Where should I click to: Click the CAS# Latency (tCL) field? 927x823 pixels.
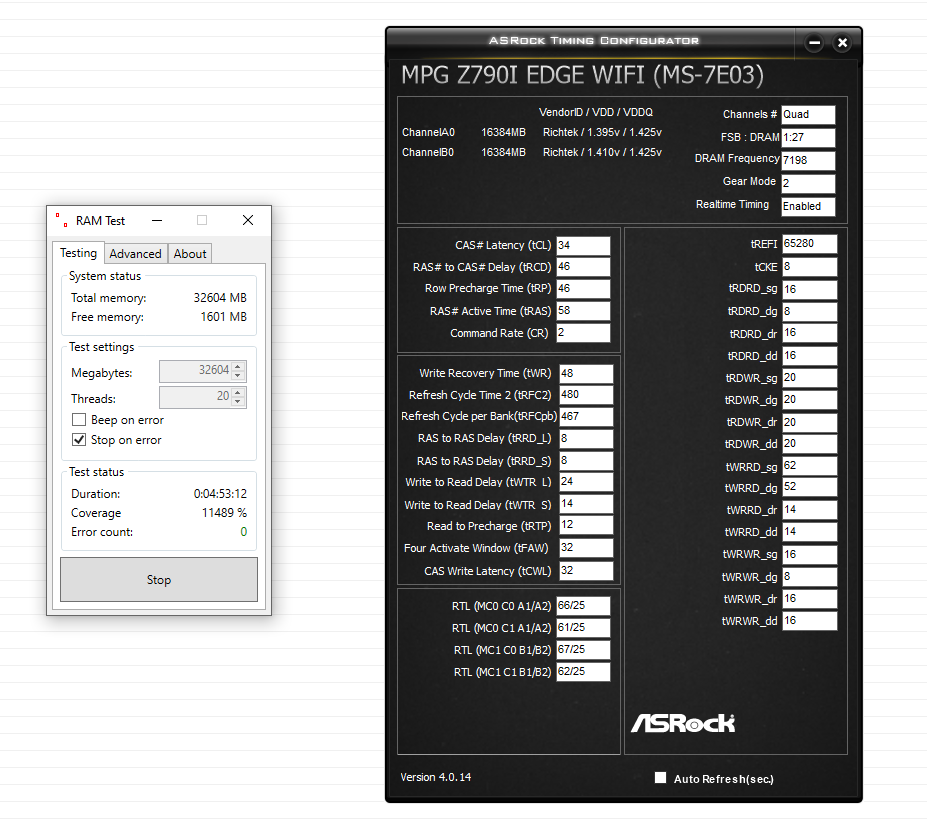(583, 245)
